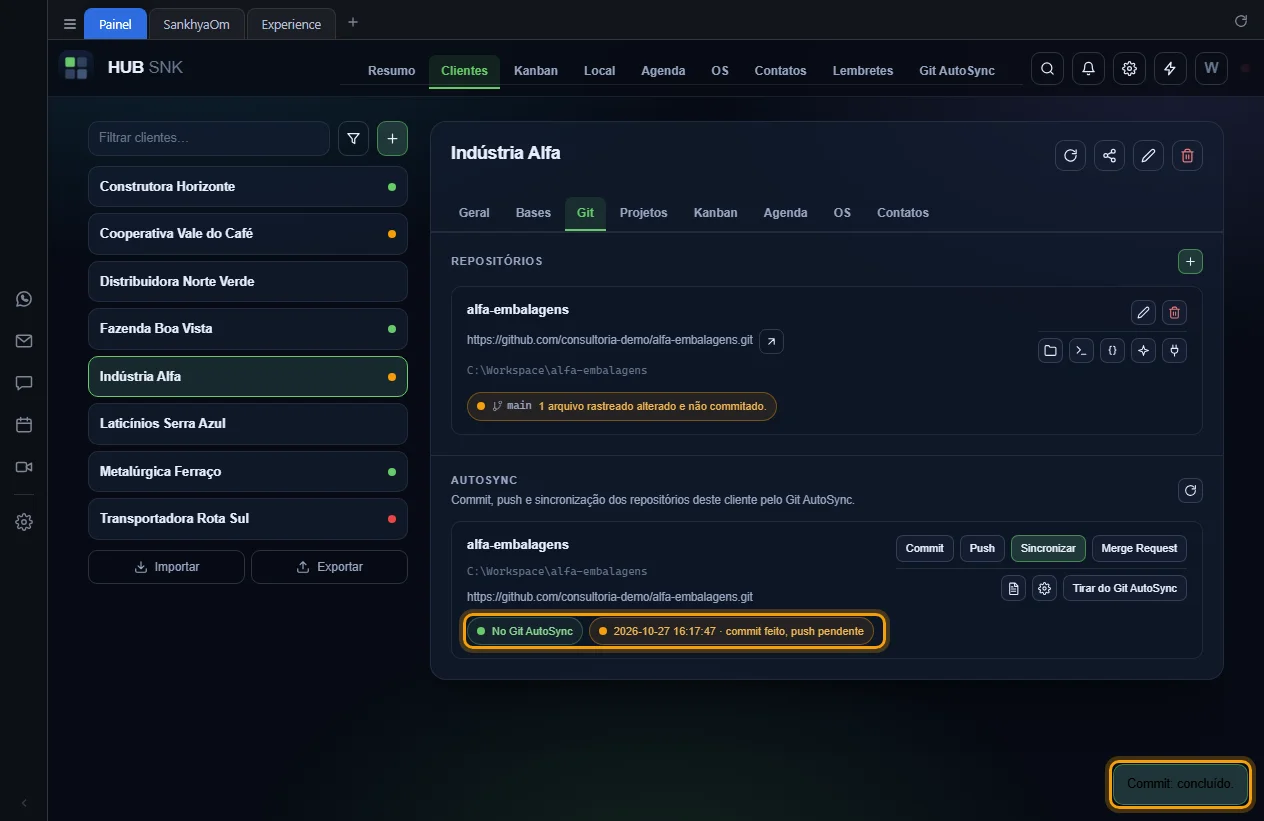Open the repository terminal icon

coord(1081,351)
